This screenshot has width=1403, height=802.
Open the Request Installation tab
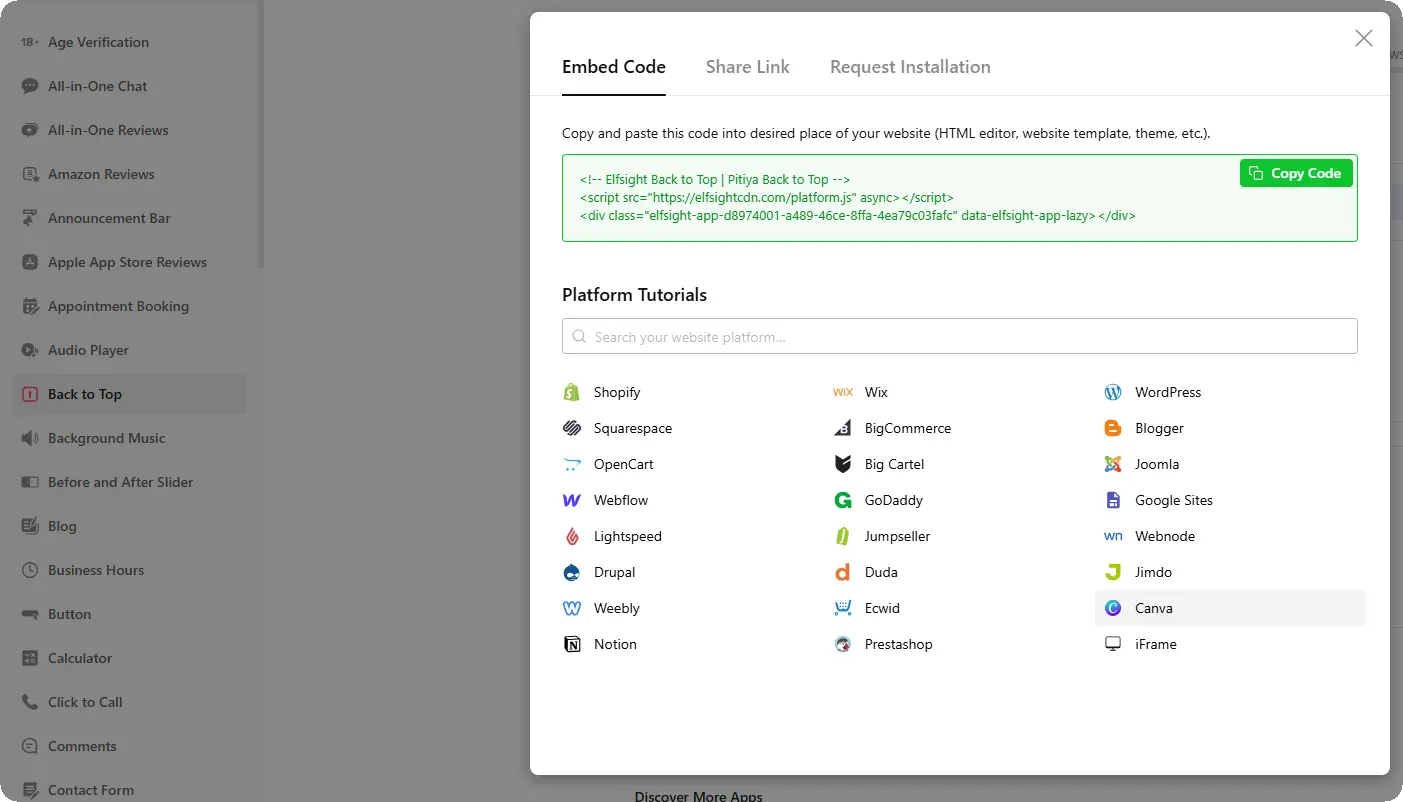[x=910, y=67]
